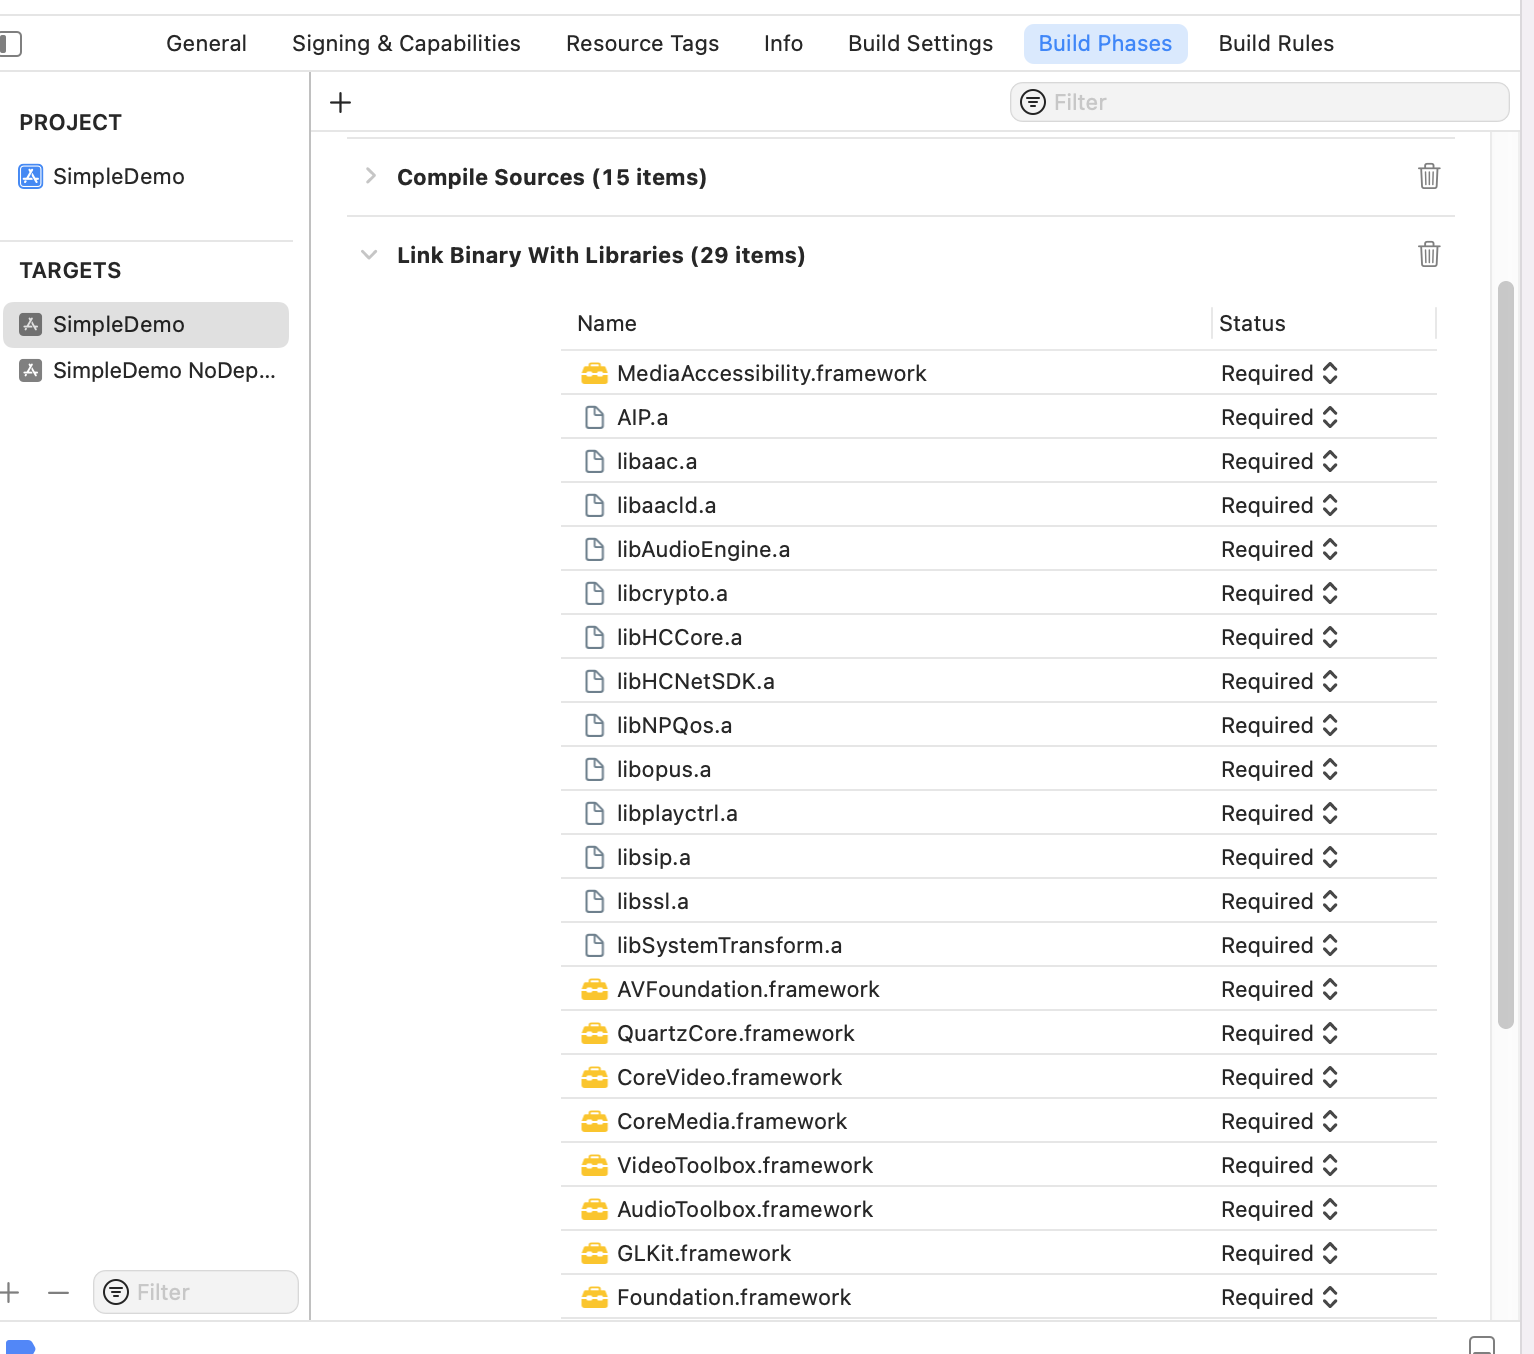Click the SimpleDemo project icon
The width and height of the screenshot is (1534, 1354).
click(31, 176)
